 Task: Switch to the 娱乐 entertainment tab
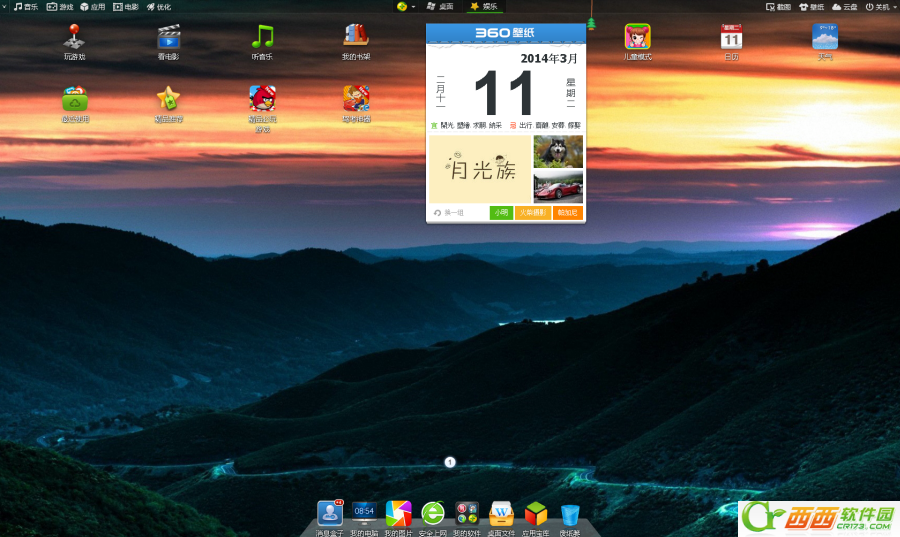click(484, 6)
